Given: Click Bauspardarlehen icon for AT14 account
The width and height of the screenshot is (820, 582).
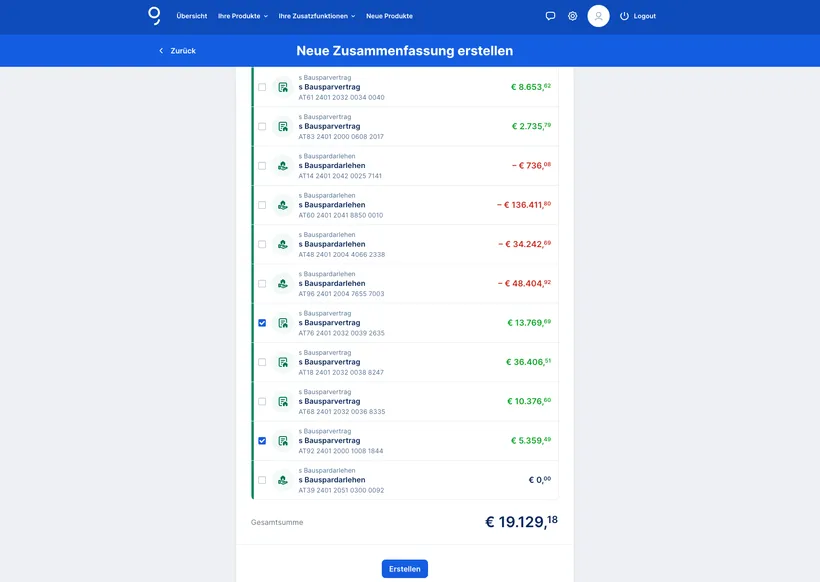Looking at the screenshot, I should click(283, 166).
